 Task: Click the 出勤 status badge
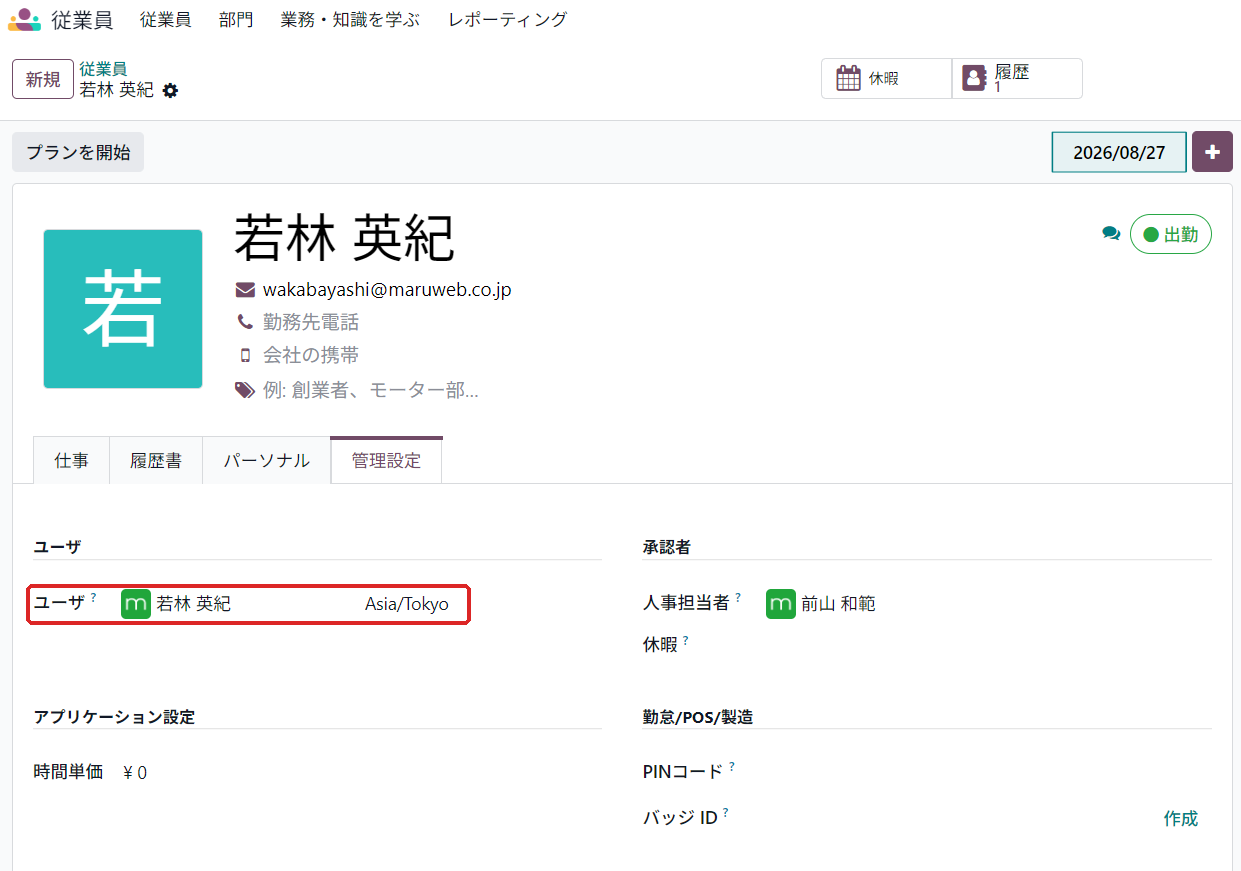[1170, 235]
